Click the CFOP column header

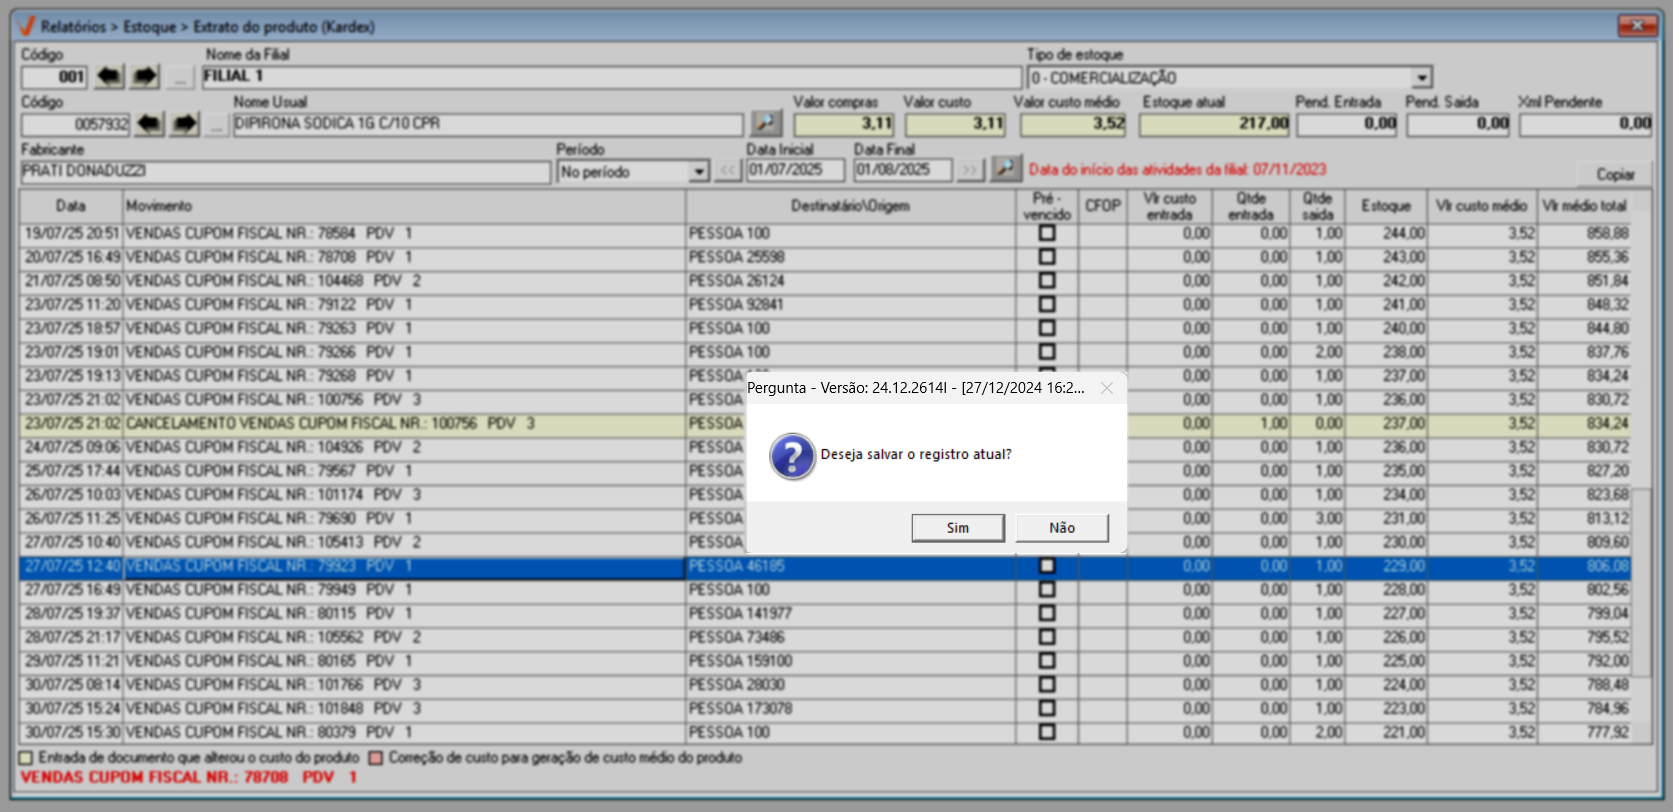(1103, 206)
